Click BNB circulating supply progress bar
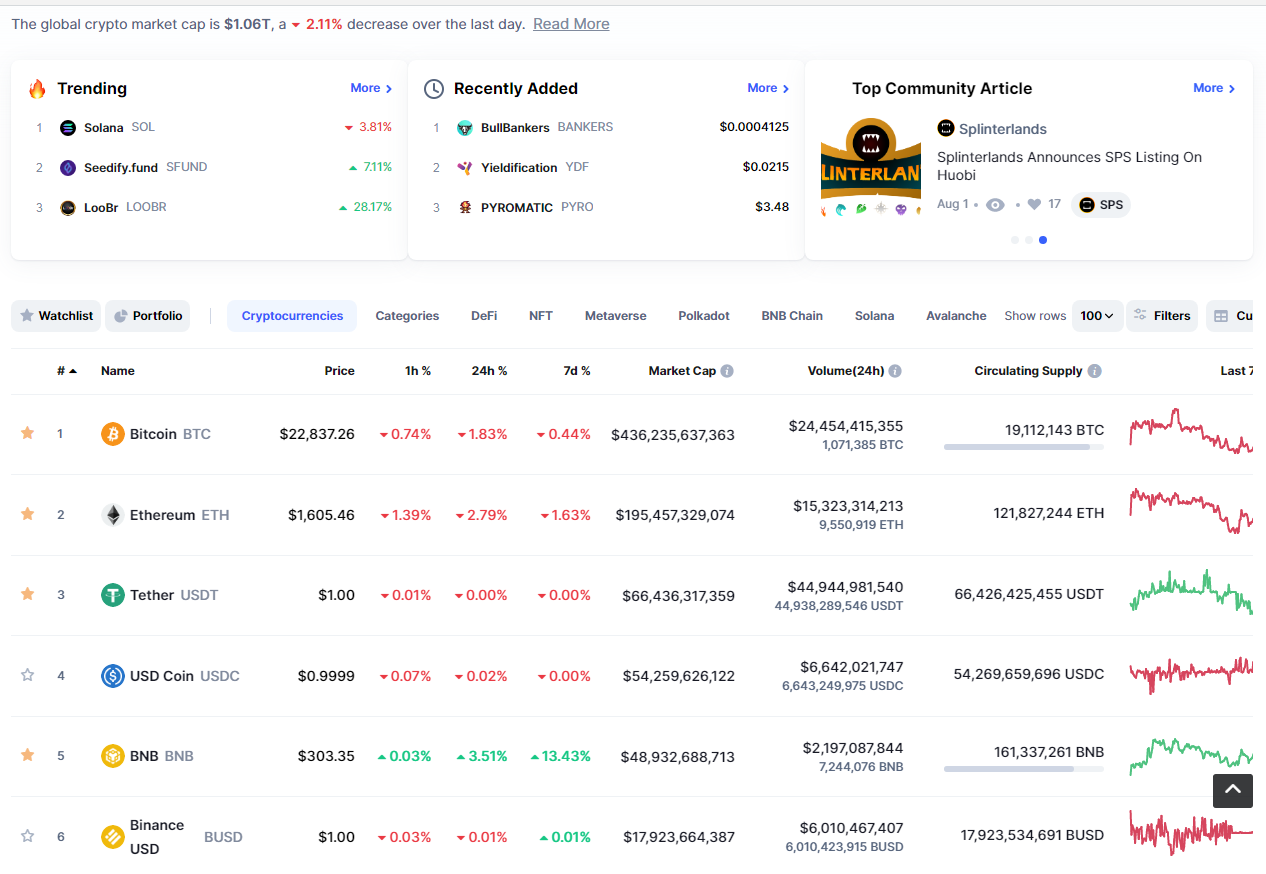The width and height of the screenshot is (1266, 874). (1024, 769)
